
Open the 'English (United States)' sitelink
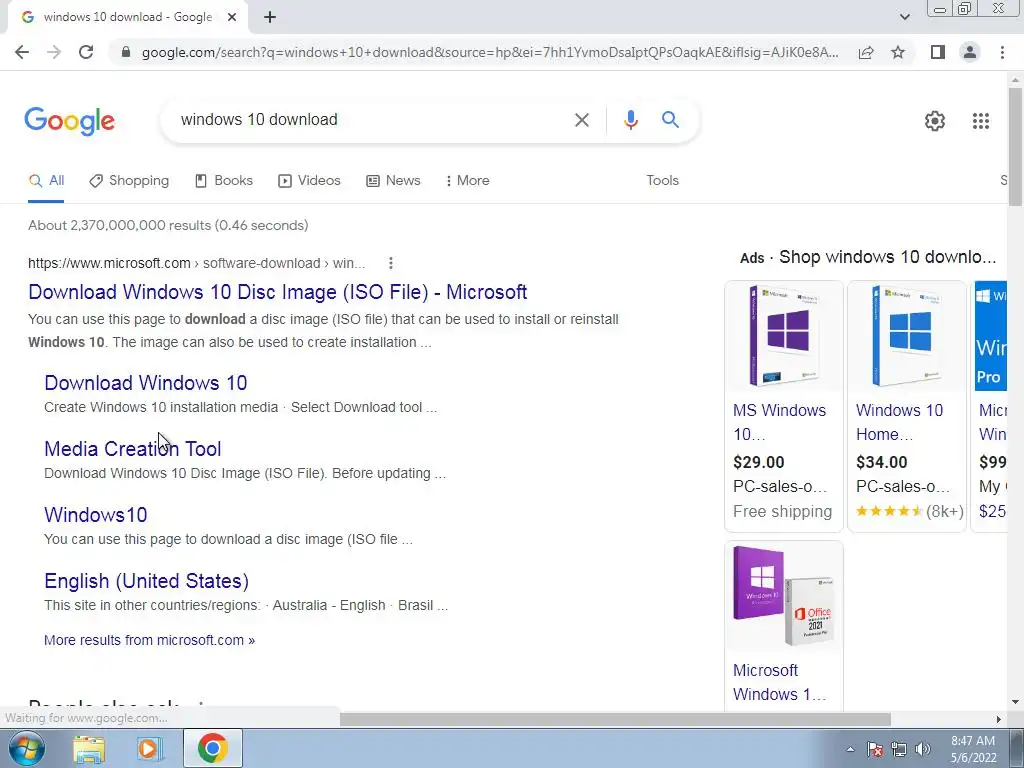[146, 581]
